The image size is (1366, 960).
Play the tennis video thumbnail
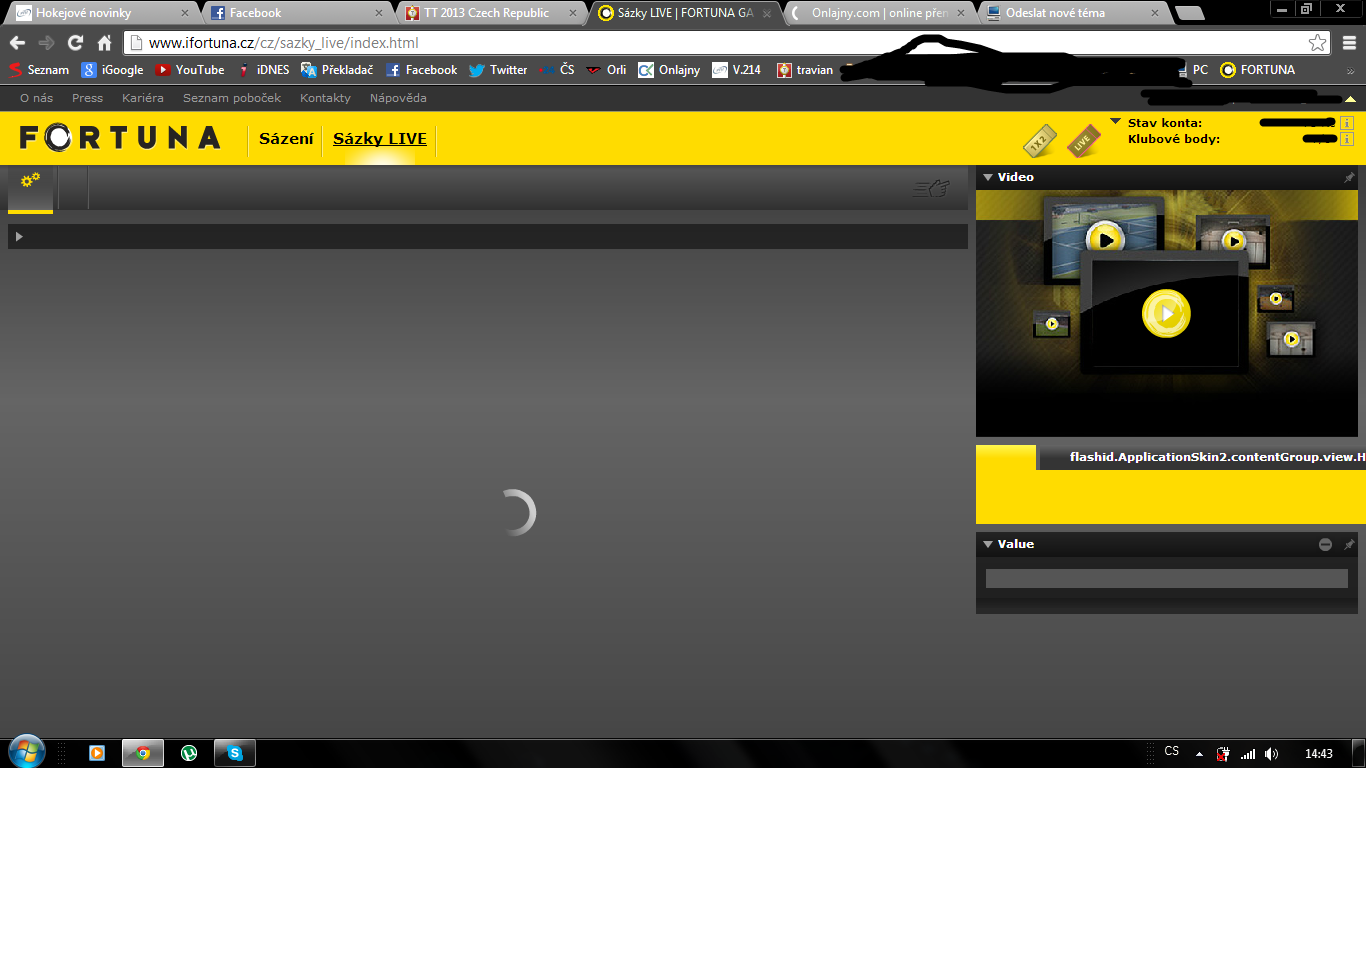pos(1105,239)
